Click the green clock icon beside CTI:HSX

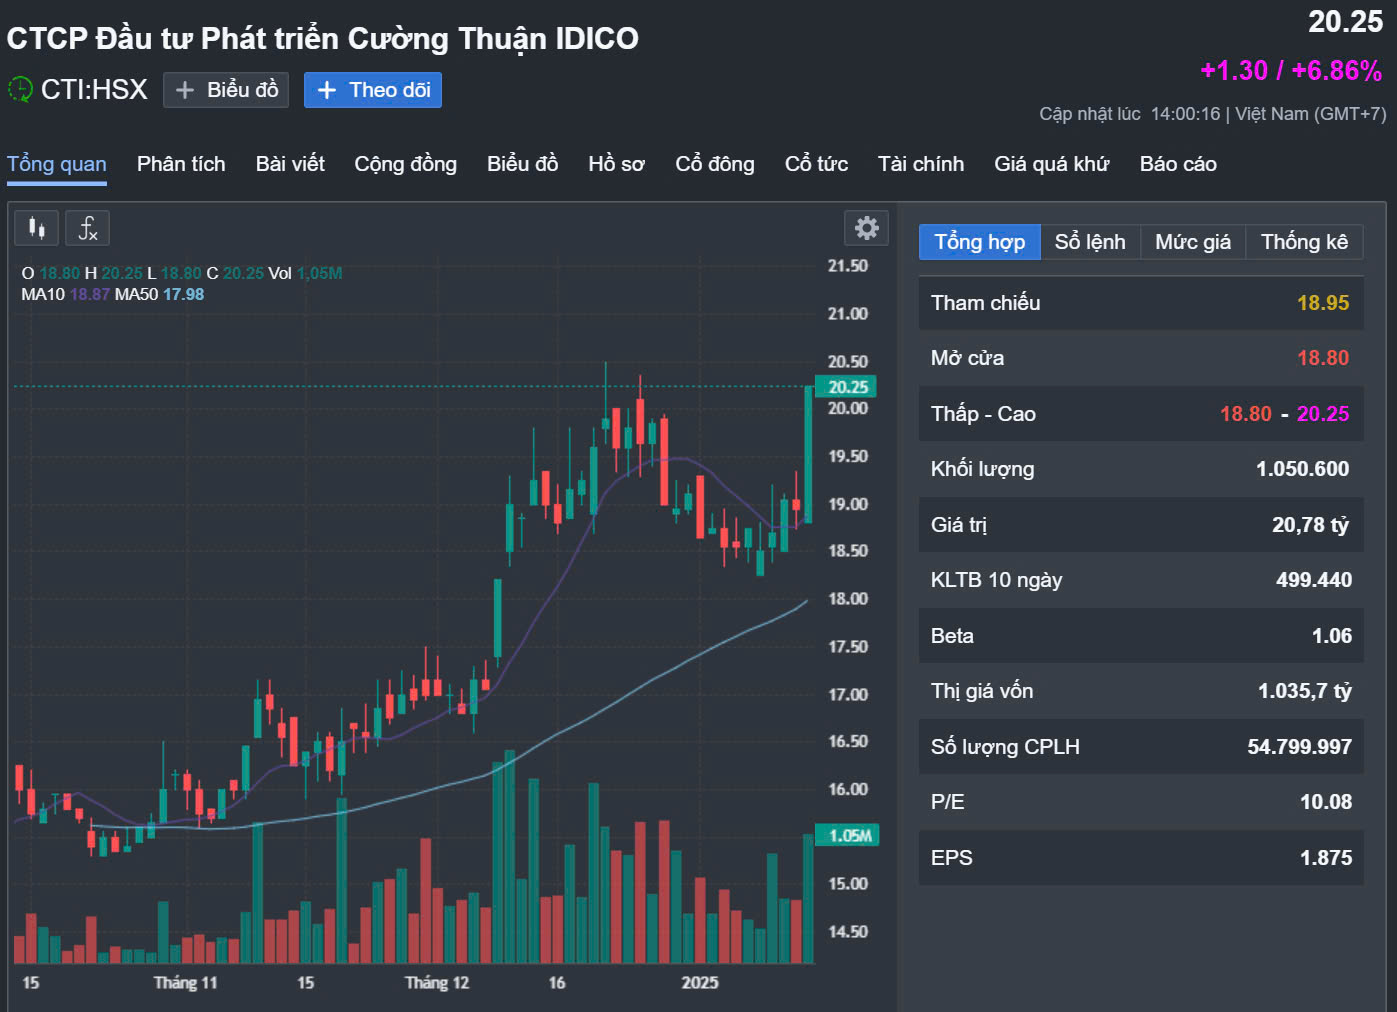pos(20,89)
